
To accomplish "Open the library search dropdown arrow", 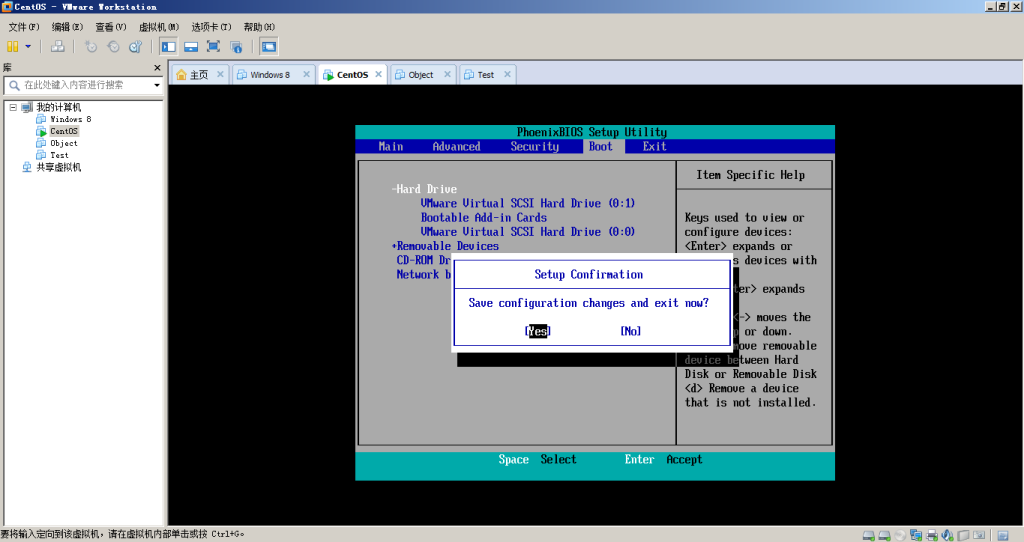I will pyautogui.click(x=157, y=85).
